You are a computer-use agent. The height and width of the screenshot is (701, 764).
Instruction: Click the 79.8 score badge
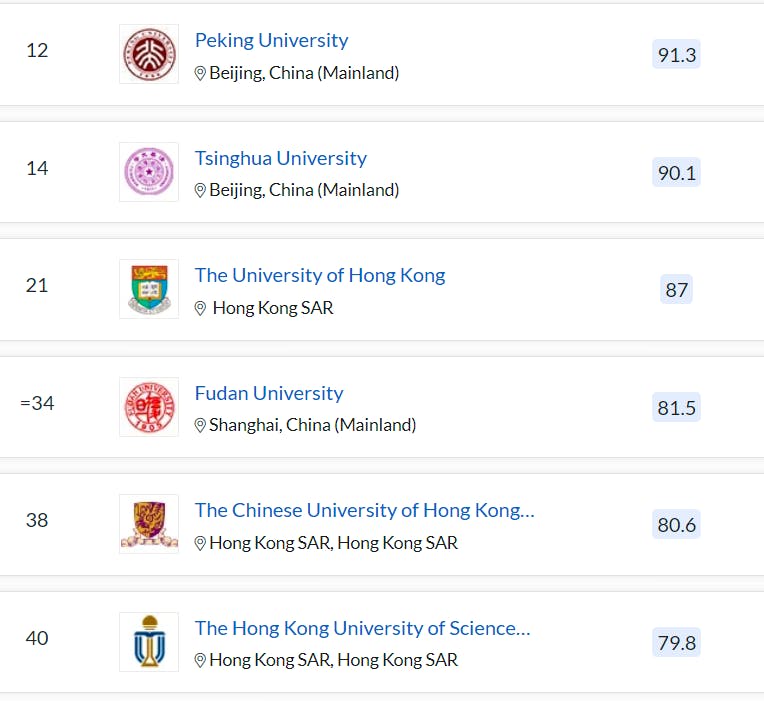click(x=676, y=643)
